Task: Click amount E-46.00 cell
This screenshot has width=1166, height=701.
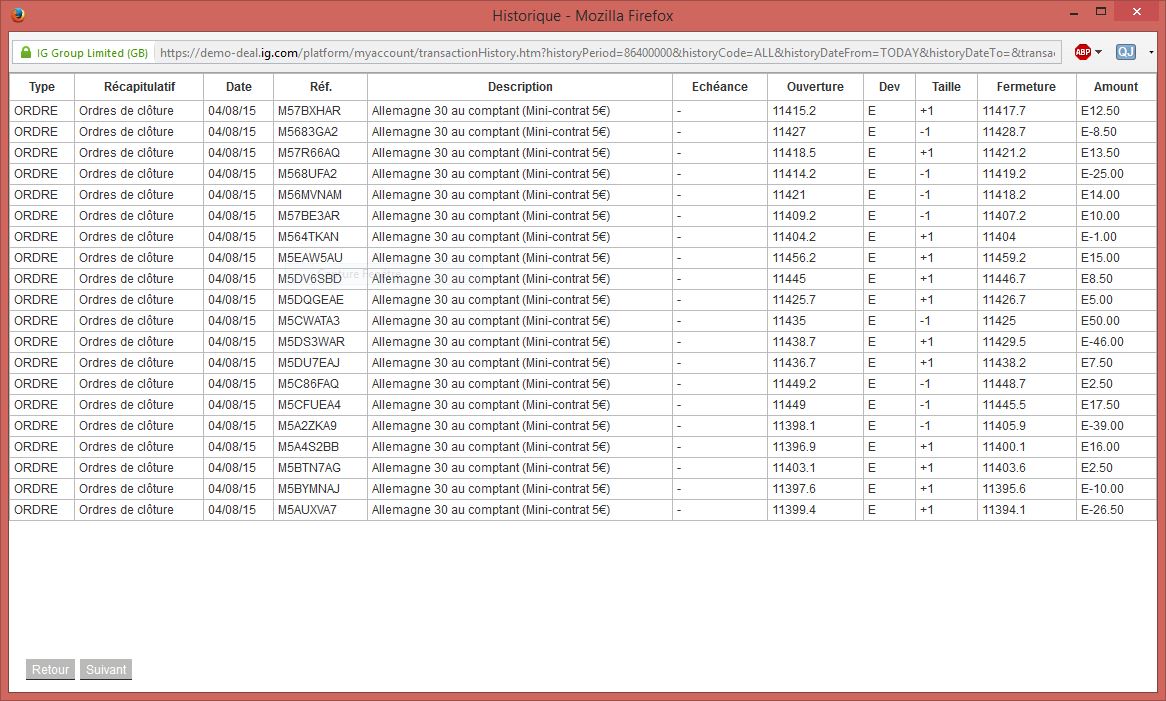Action: click(1116, 342)
